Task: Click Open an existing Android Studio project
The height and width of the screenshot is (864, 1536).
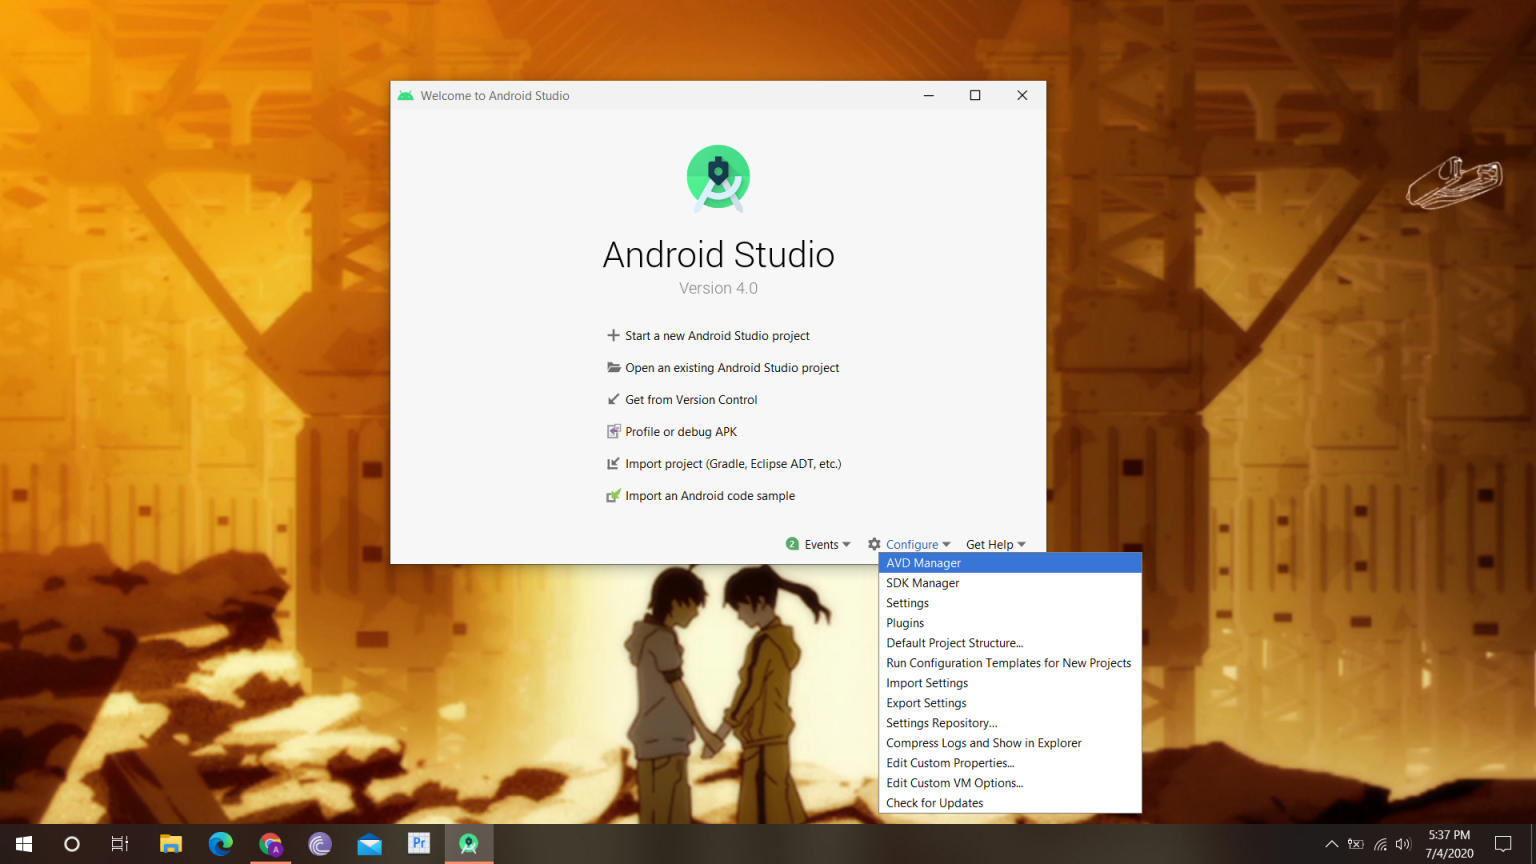Action: pos(732,367)
